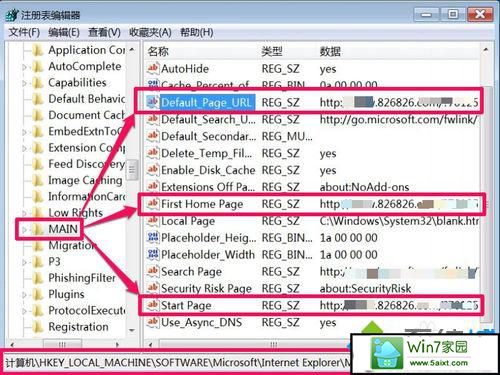Expand the Low Rights tree node
The height and width of the screenshot is (375, 500).
click(x=24, y=213)
